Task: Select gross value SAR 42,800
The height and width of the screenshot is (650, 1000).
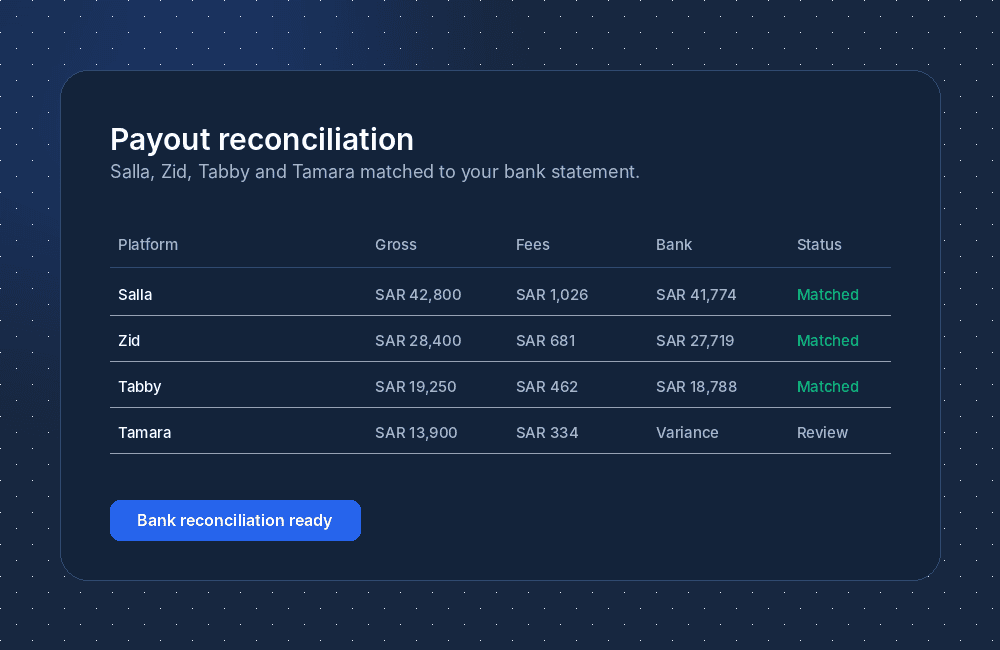Action: (418, 295)
